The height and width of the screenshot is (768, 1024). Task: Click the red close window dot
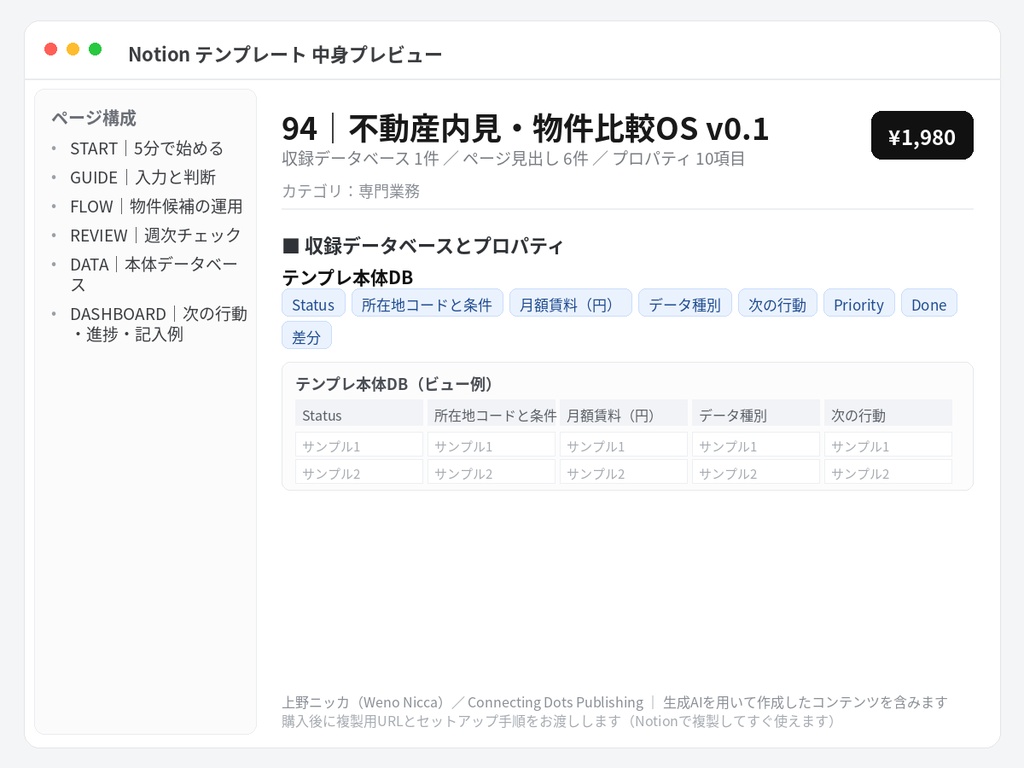pyautogui.click(x=51, y=49)
